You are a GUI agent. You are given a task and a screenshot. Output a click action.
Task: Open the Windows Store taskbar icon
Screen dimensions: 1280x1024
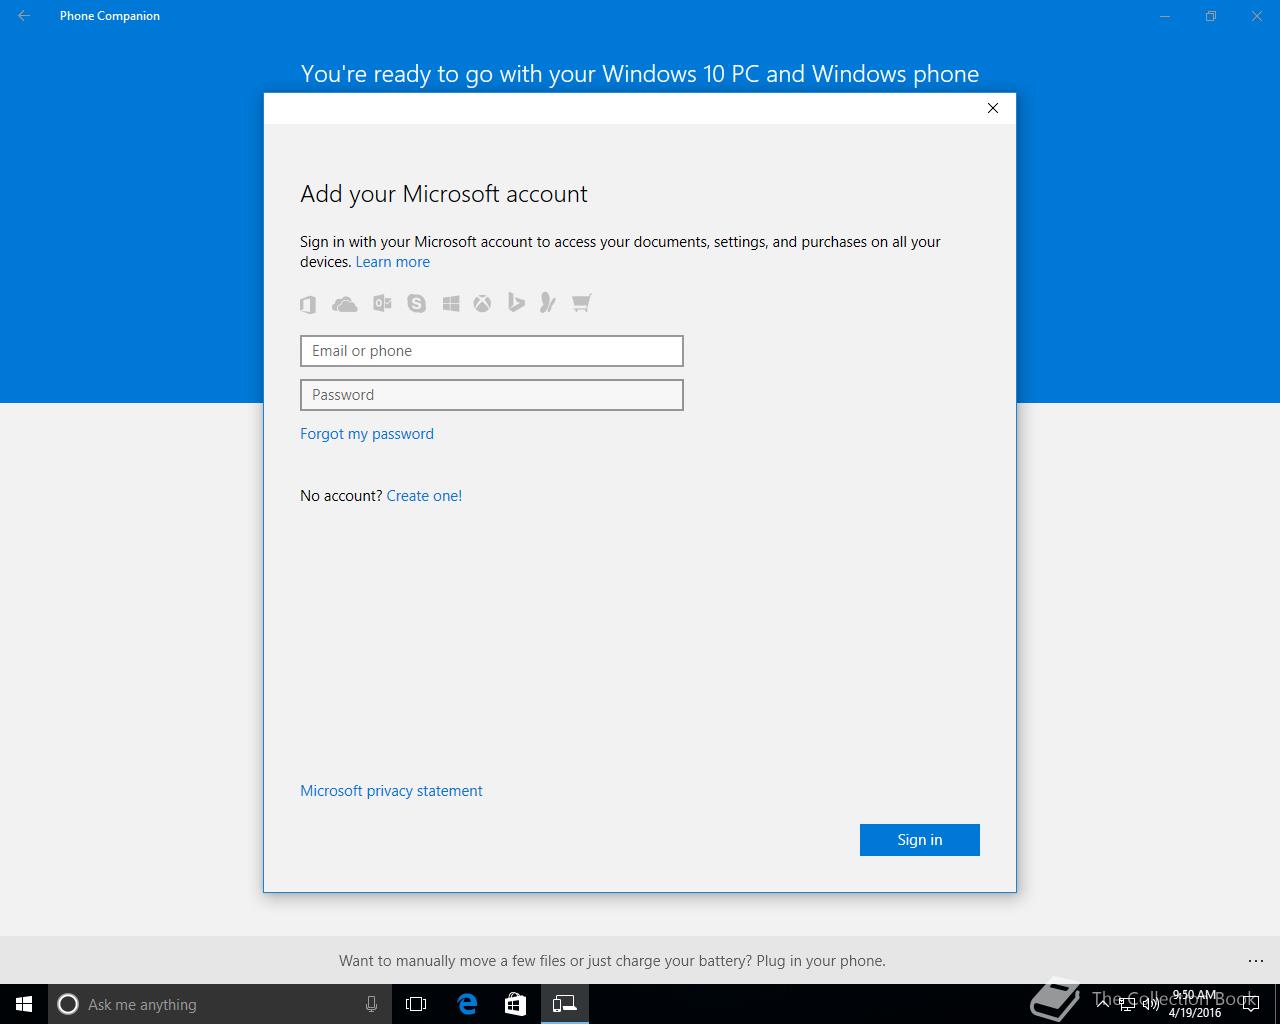point(515,1004)
